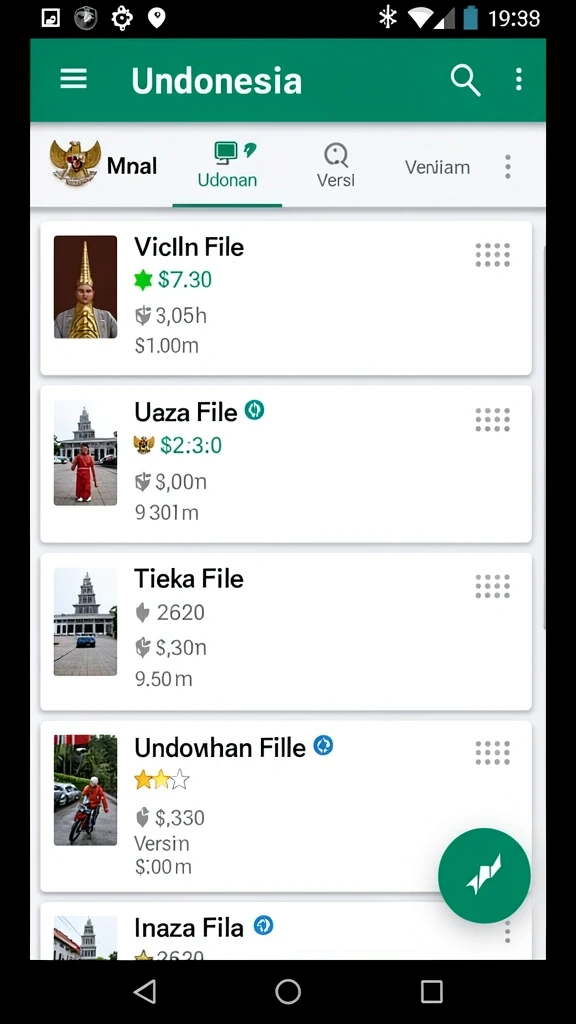Tap the green floating action button
This screenshot has width=576, height=1024.
(x=484, y=875)
